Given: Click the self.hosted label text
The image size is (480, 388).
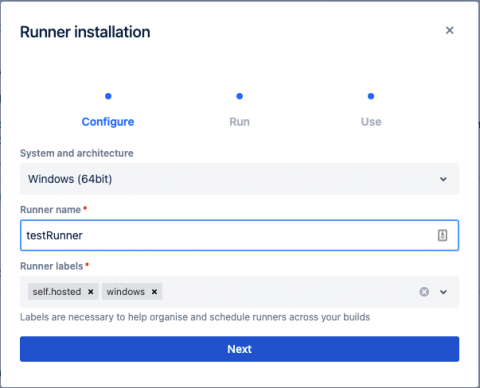Looking at the screenshot, I should 57,292.
